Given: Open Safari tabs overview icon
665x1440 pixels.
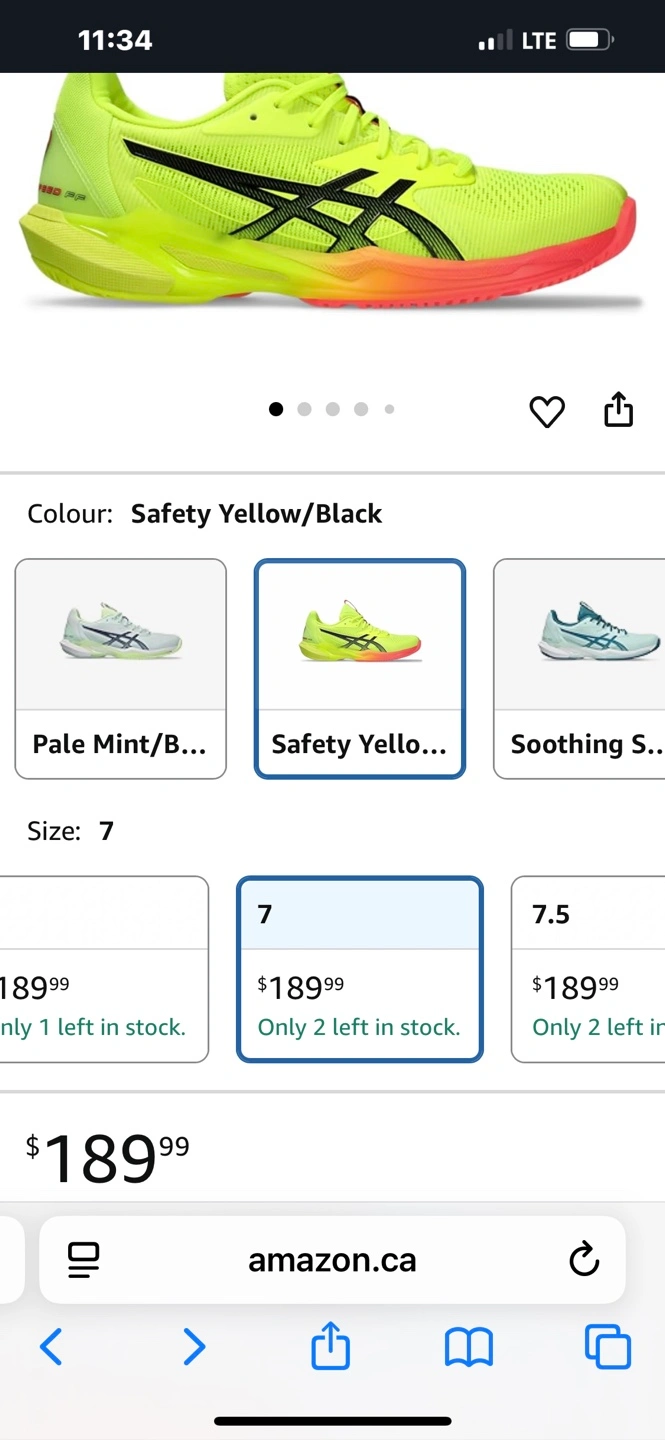Looking at the screenshot, I should click(607, 1347).
